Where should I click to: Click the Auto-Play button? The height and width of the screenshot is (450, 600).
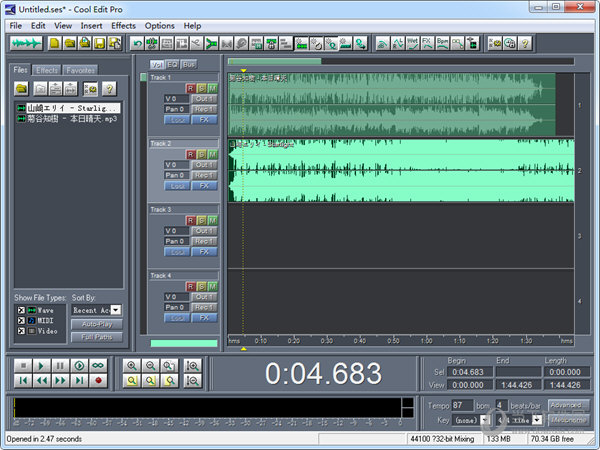click(97, 324)
